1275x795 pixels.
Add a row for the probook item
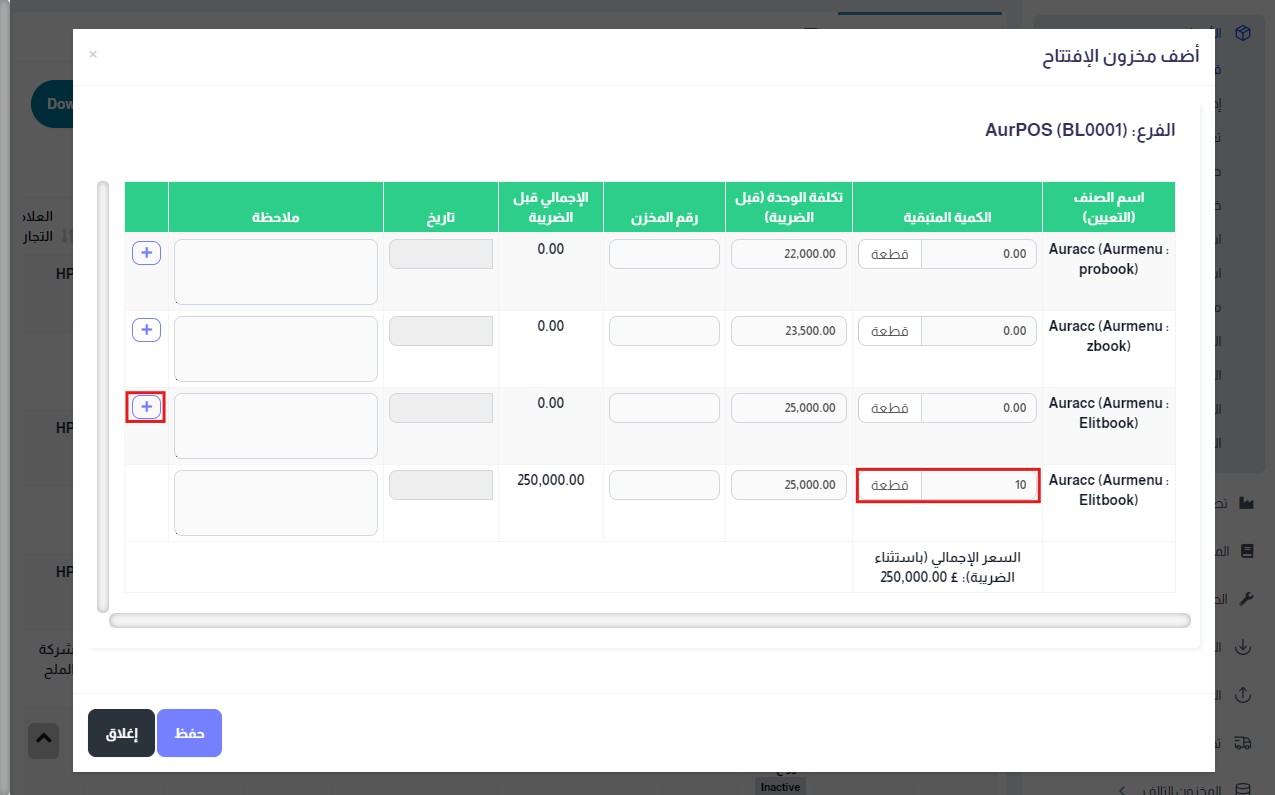[146, 254]
